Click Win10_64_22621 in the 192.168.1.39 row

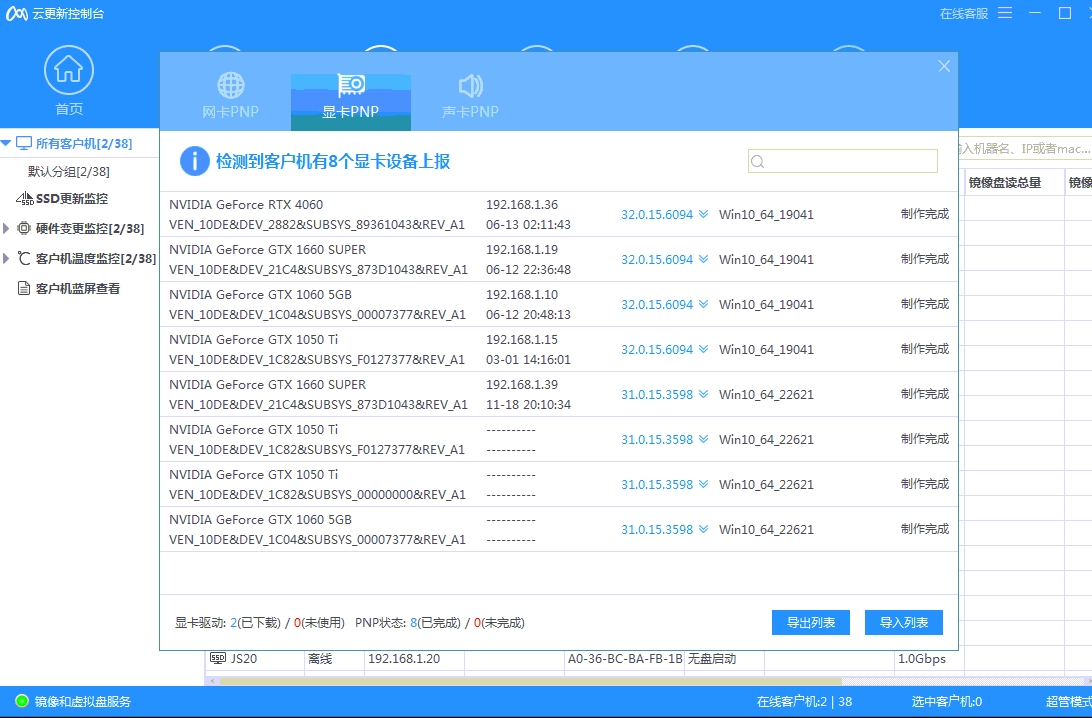click(766, 394)
